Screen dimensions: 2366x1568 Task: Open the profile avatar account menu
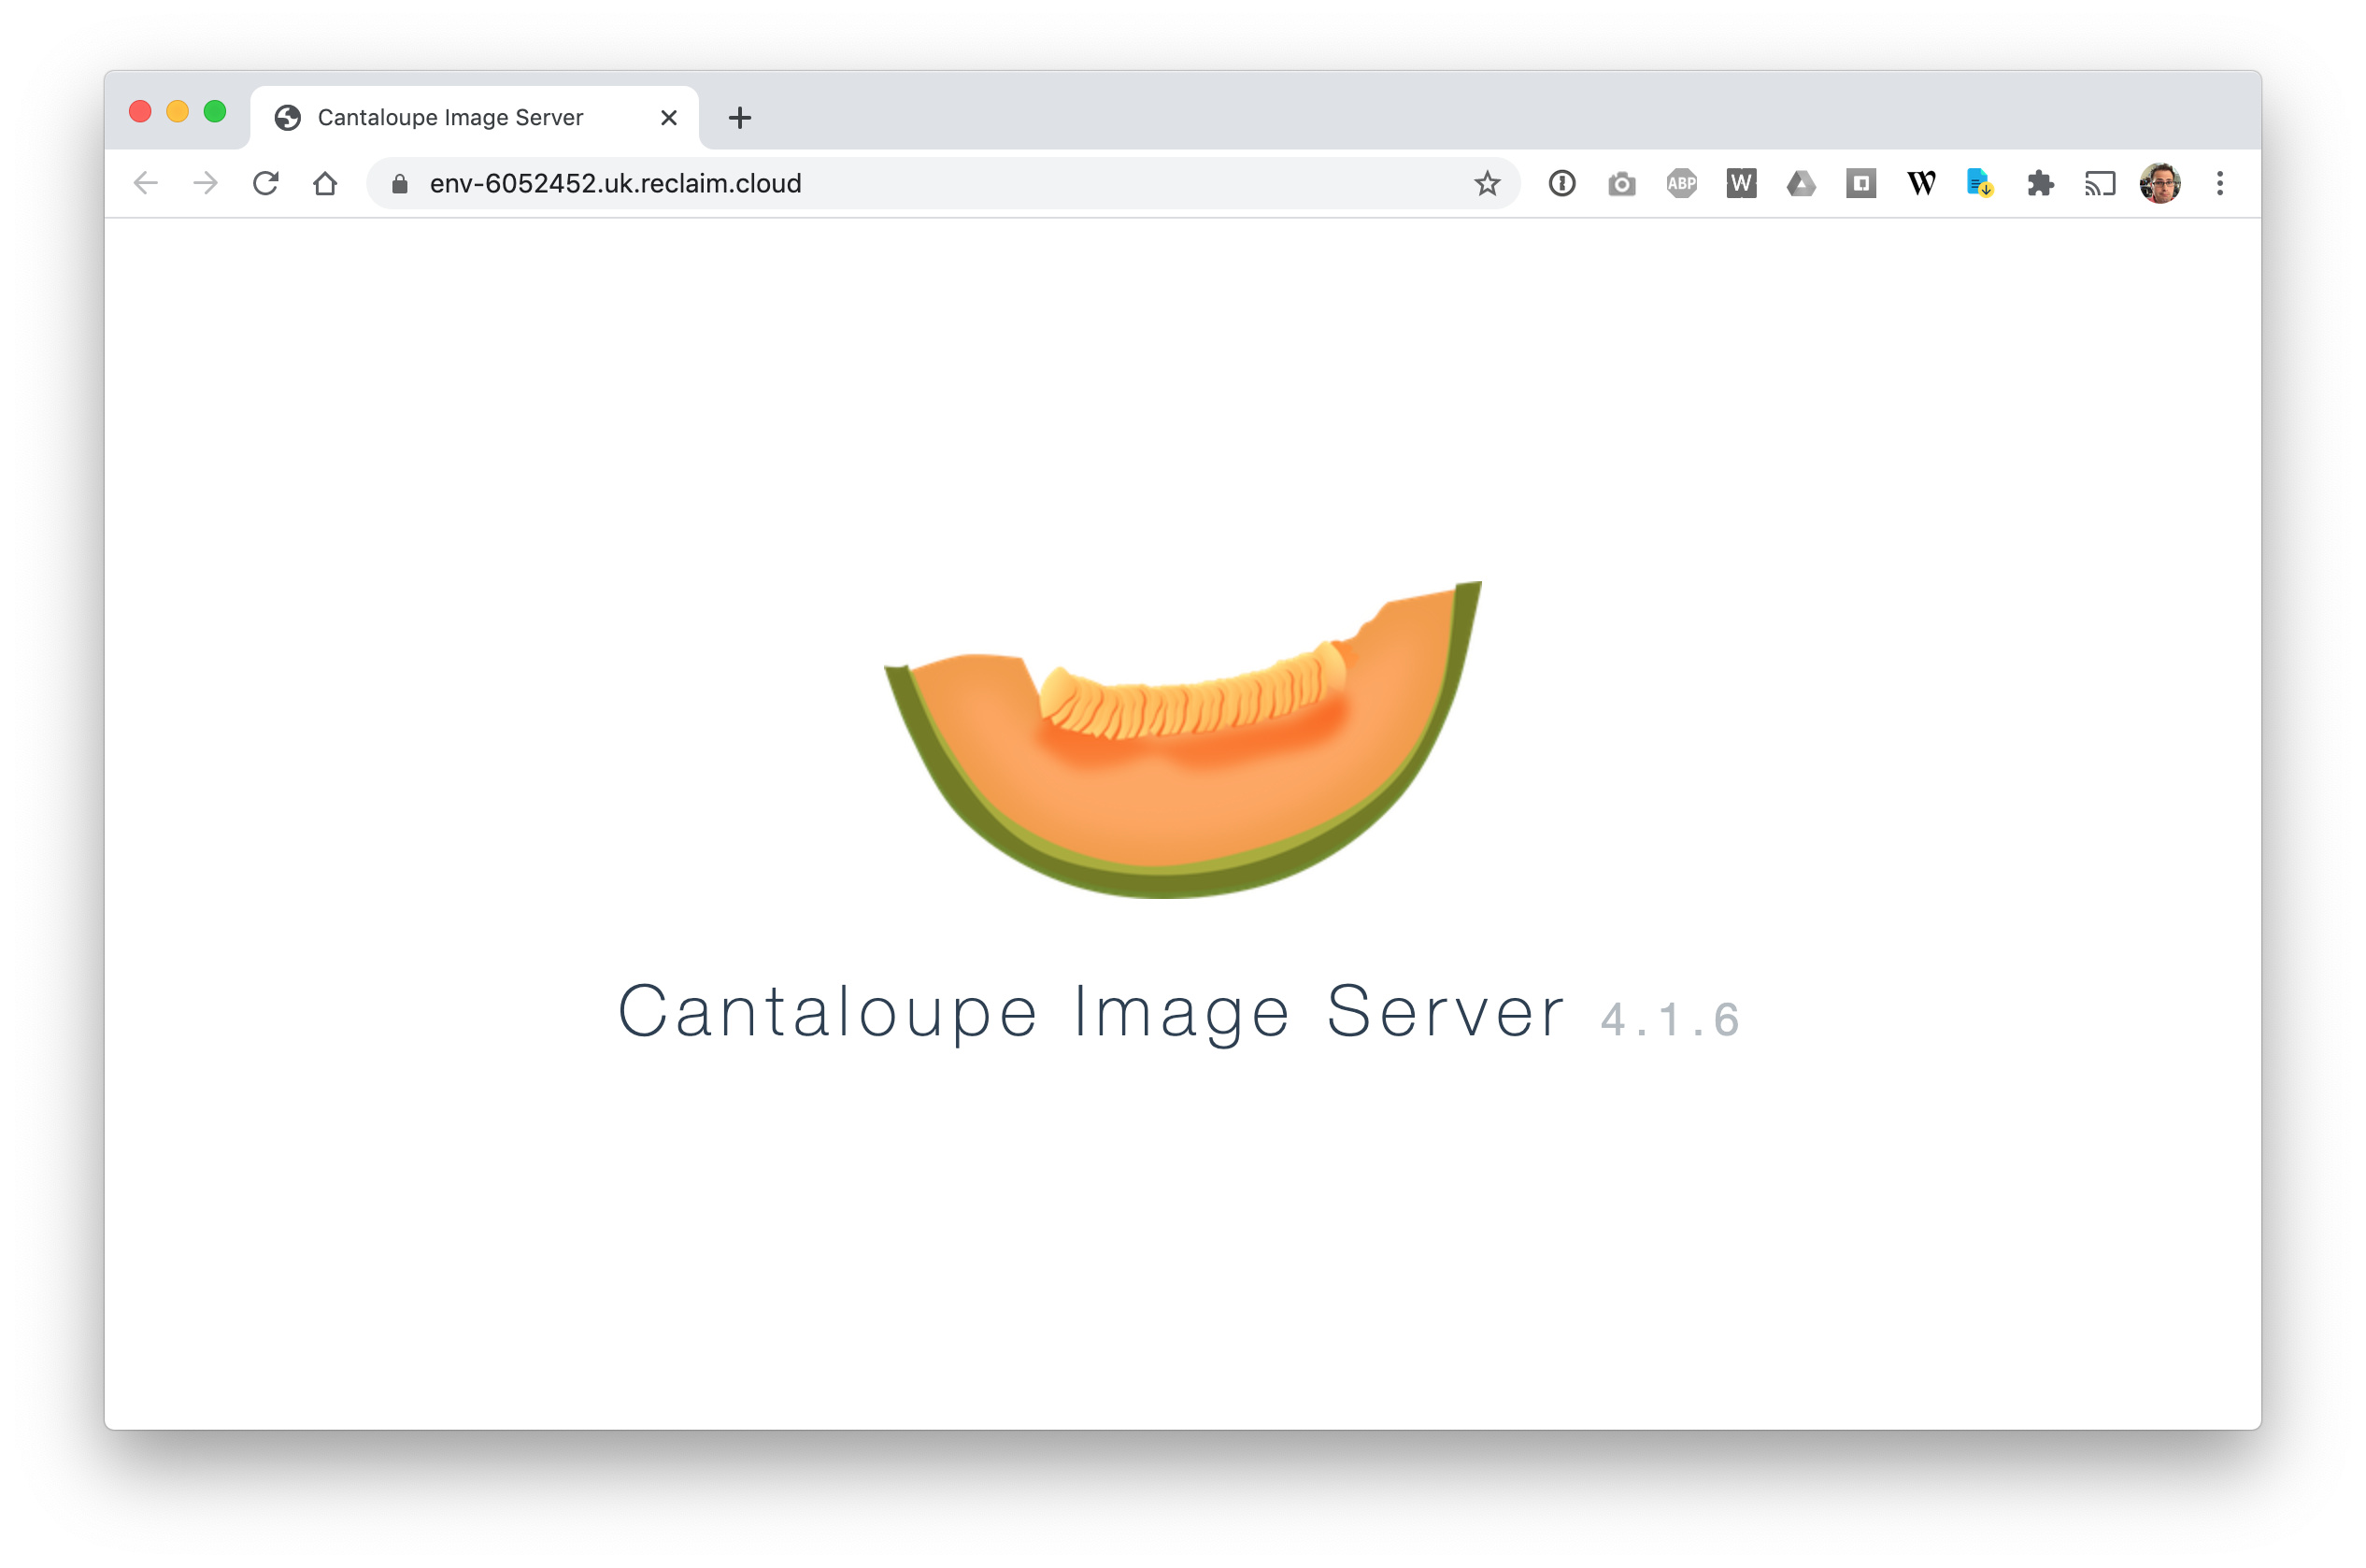2160,183
